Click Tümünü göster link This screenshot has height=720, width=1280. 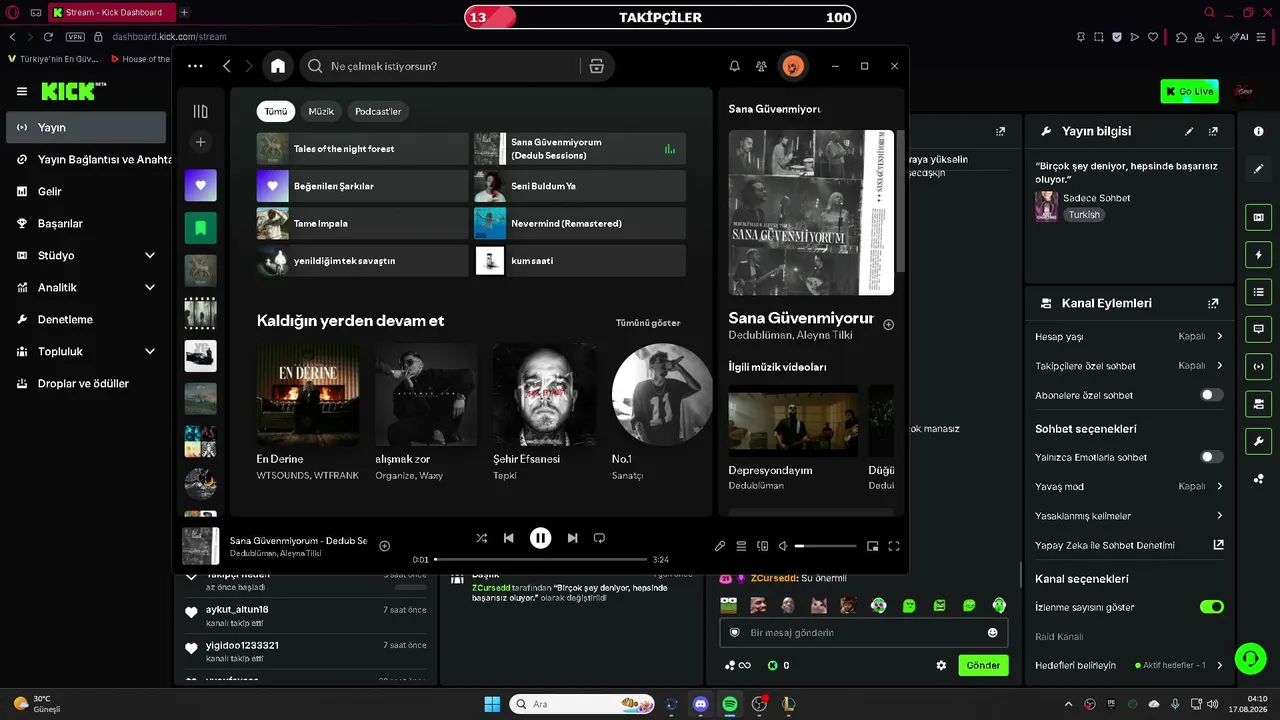click(x=648, y=323)
